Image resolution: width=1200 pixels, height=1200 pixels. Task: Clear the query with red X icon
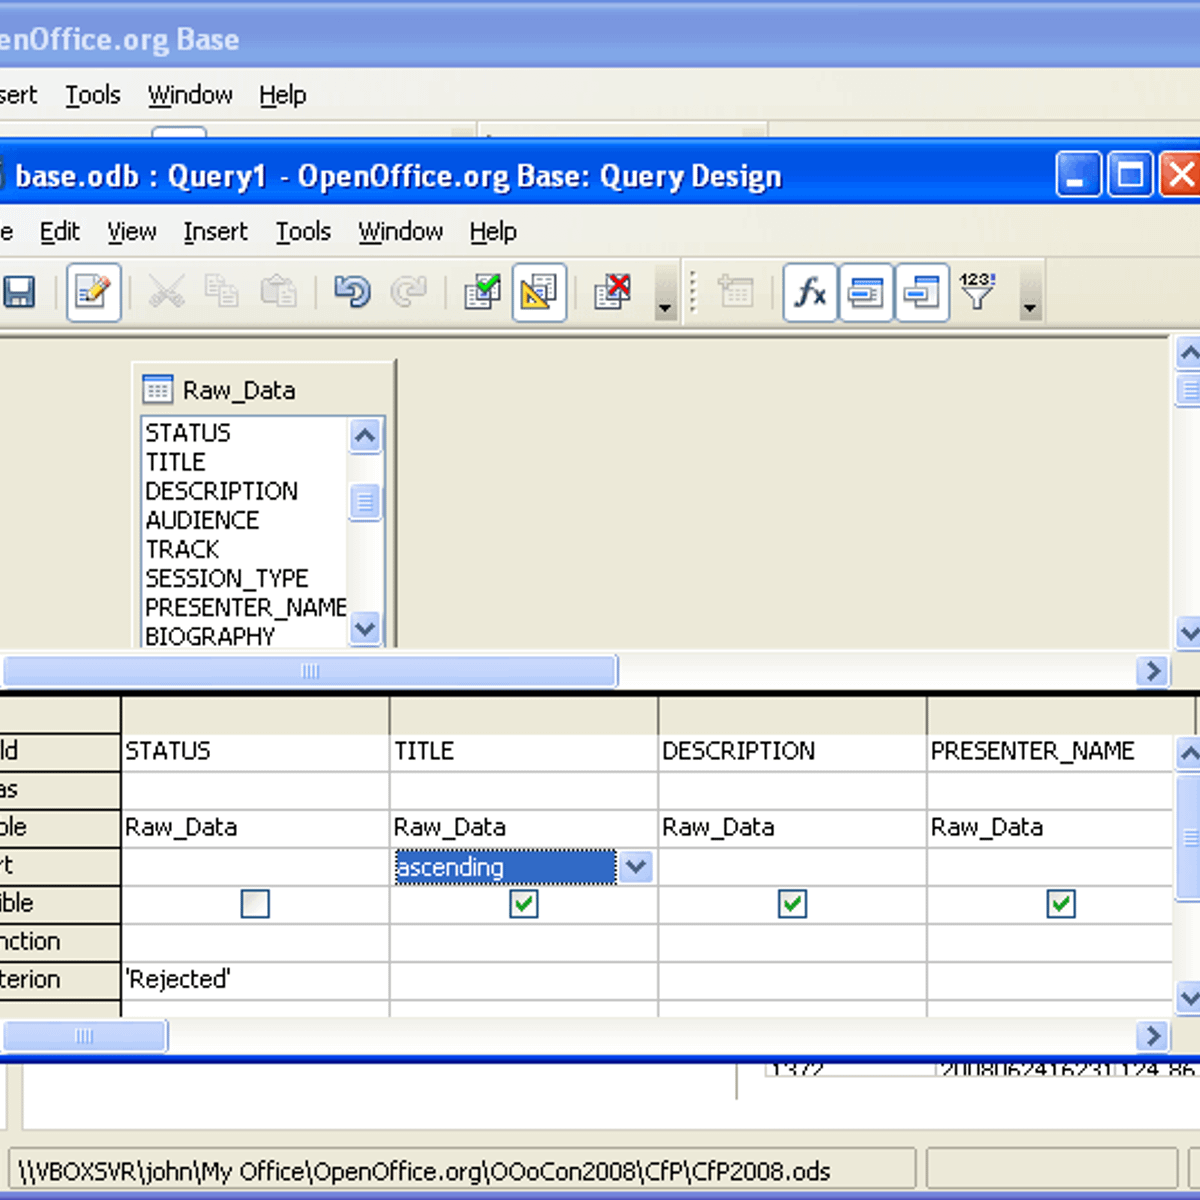point(612,292)
